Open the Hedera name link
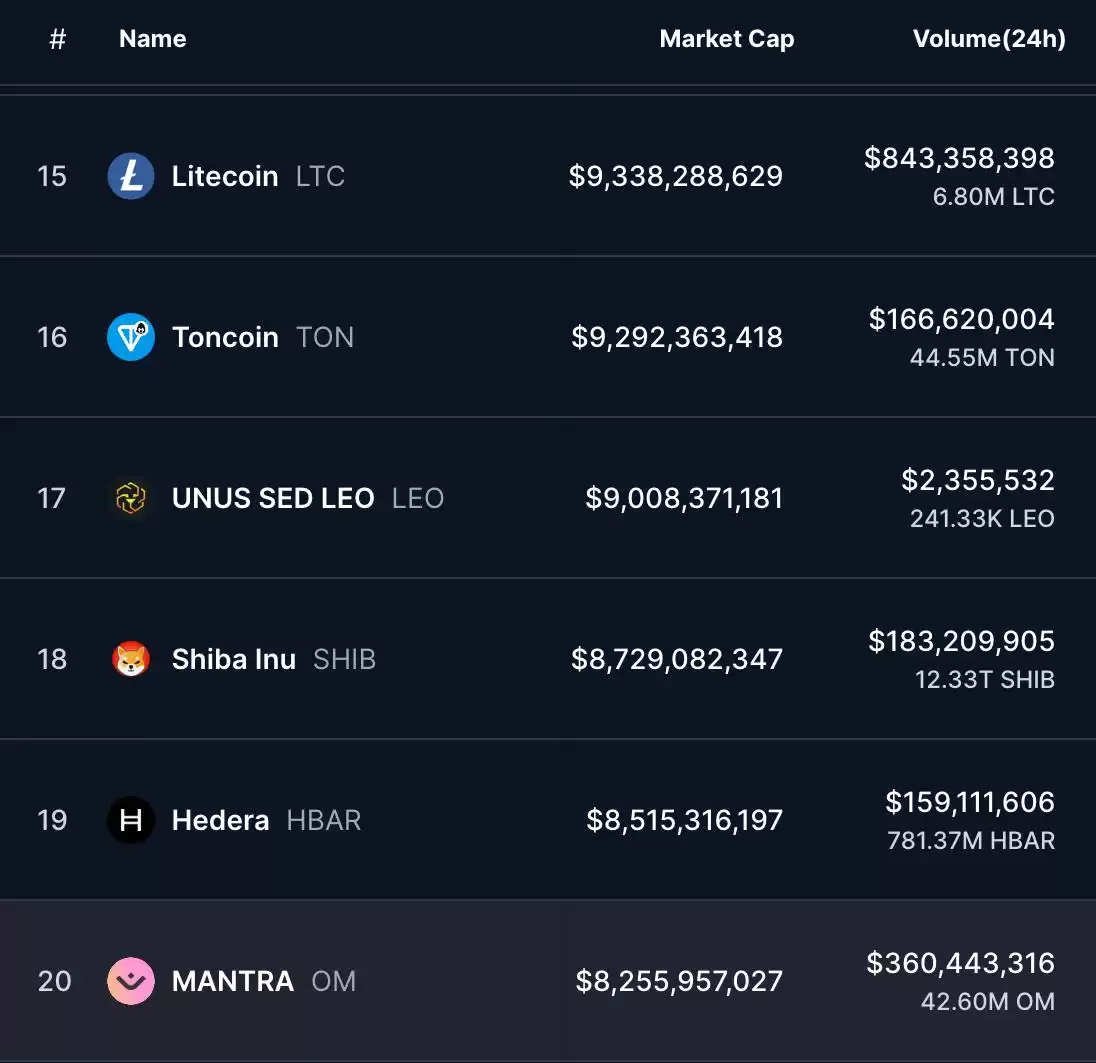This screenshot has height=1063, width=1096. 220,820
